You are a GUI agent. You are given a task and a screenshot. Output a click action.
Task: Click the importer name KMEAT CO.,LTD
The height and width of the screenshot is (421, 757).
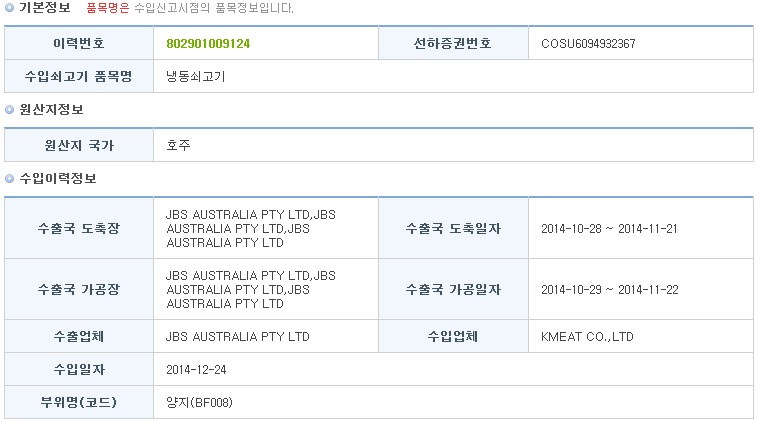point(587,336)
